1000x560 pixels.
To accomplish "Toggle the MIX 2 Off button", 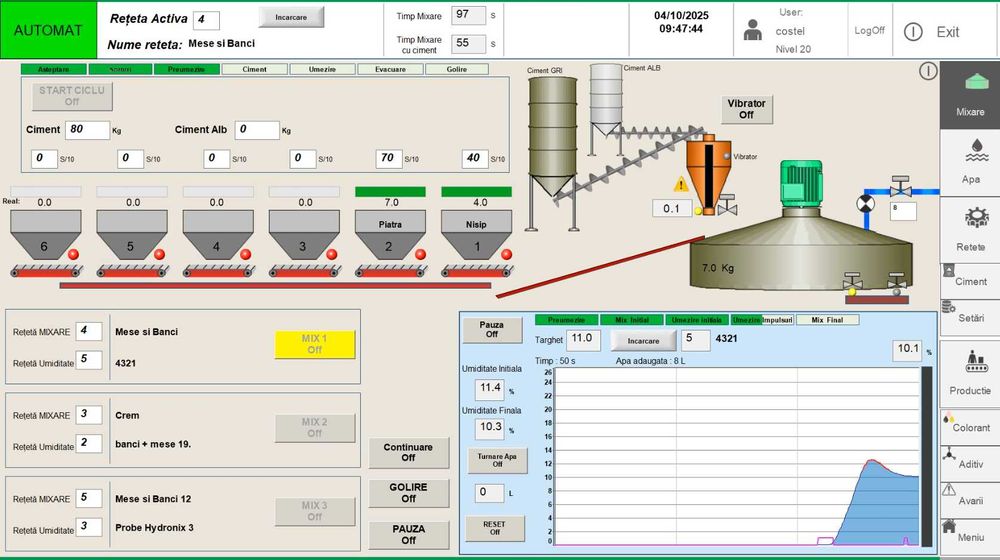I will [314, 427].
